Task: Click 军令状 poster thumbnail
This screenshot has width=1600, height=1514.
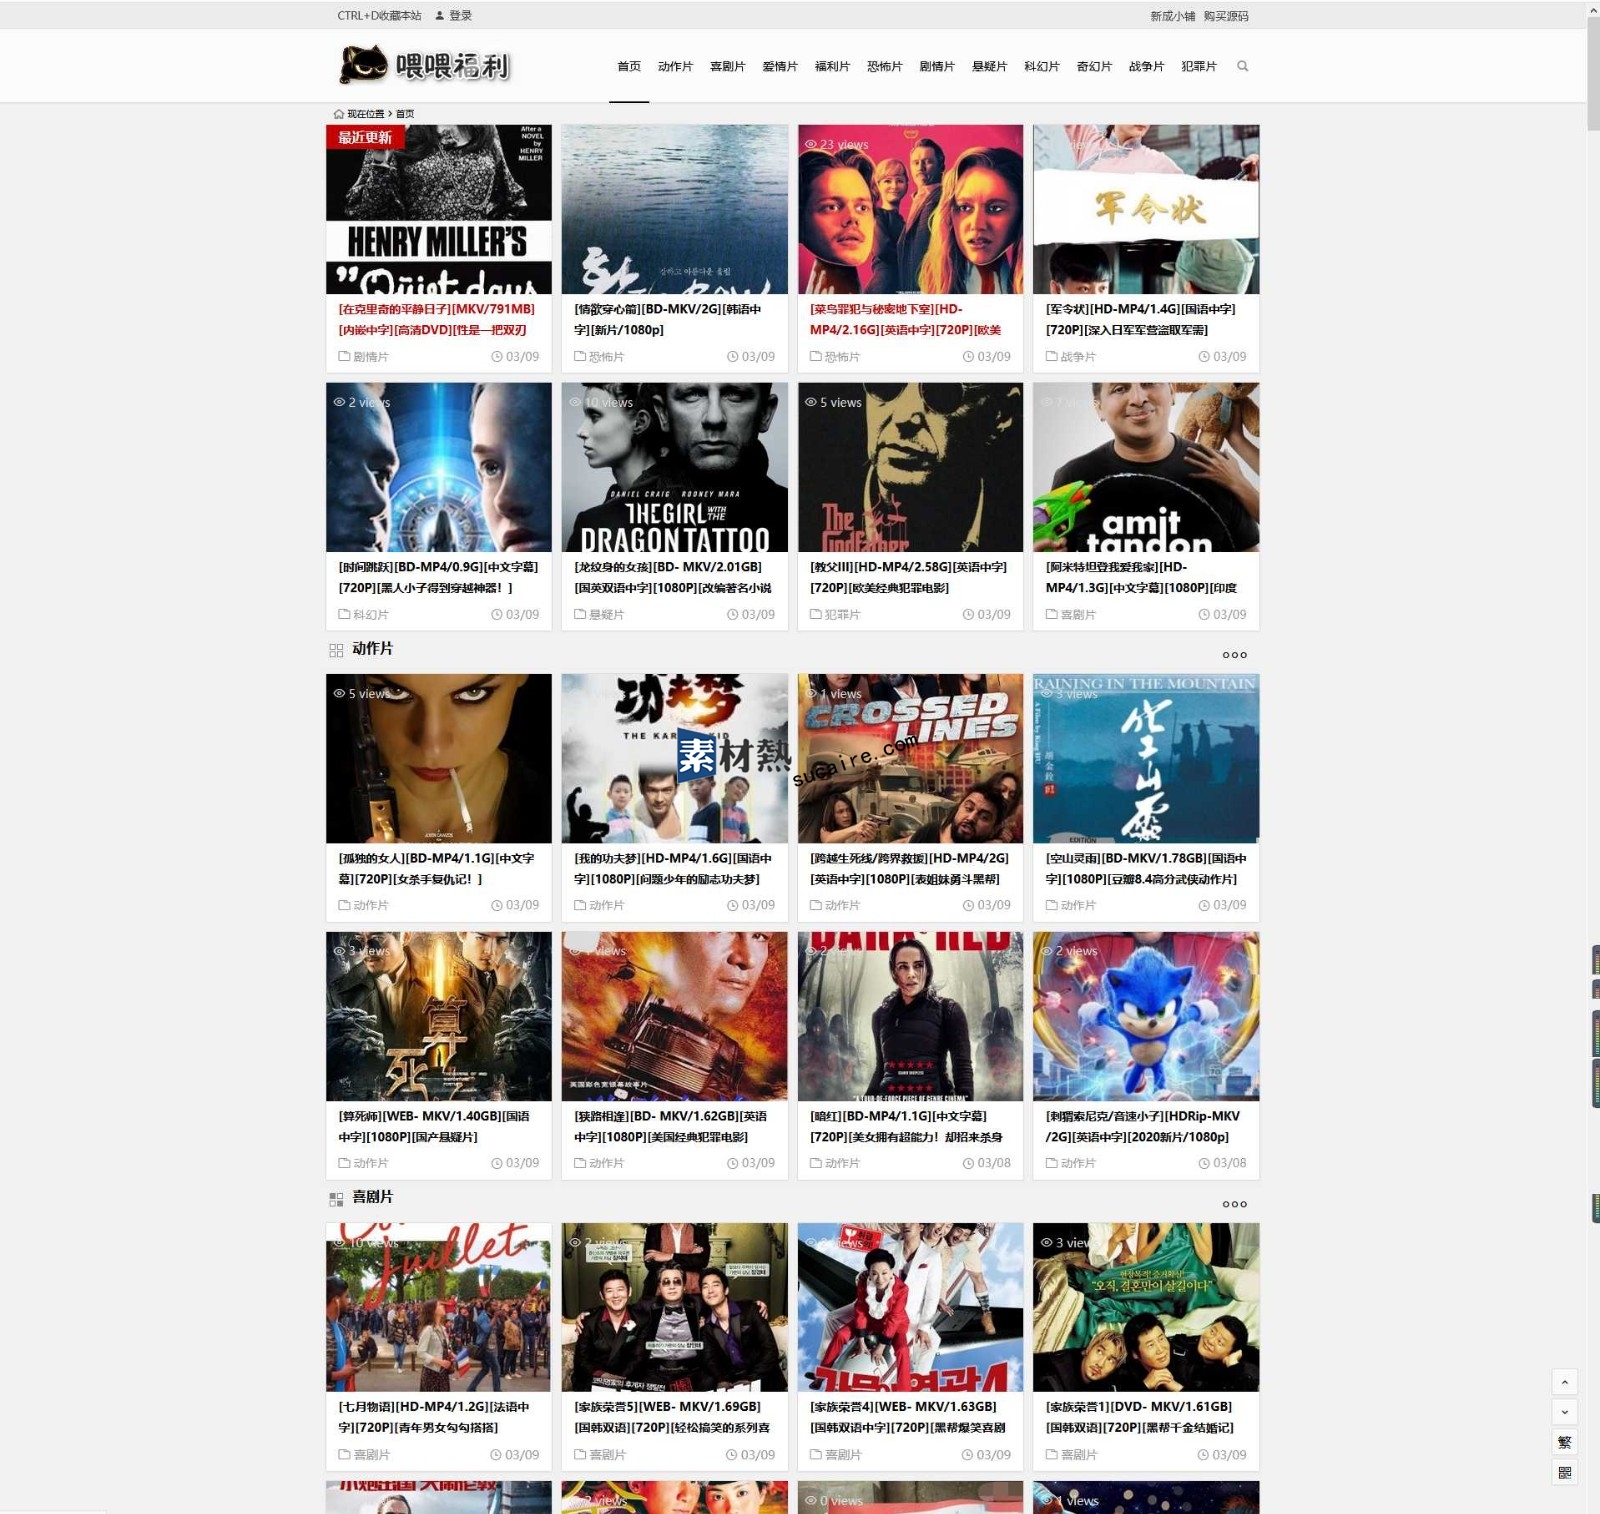Action: (1146, 209)
